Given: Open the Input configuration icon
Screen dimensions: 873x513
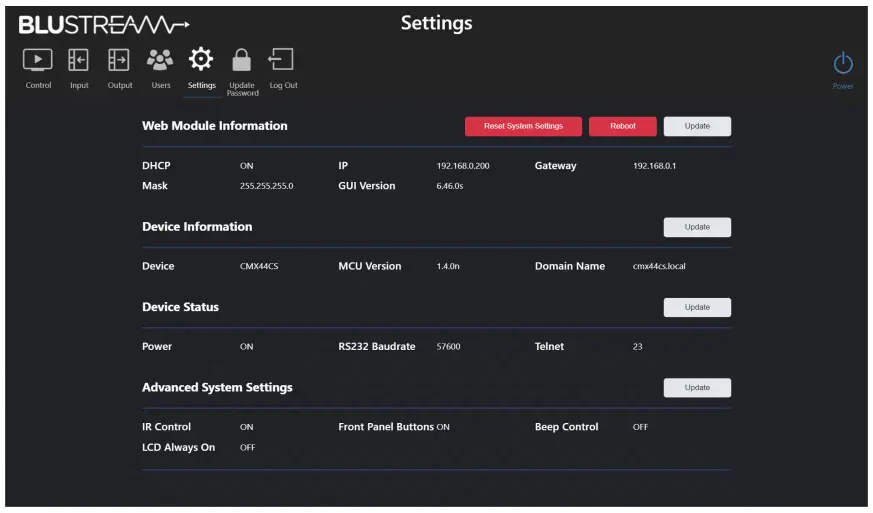Looking at the screenshot, I should (x=79, y=60).
